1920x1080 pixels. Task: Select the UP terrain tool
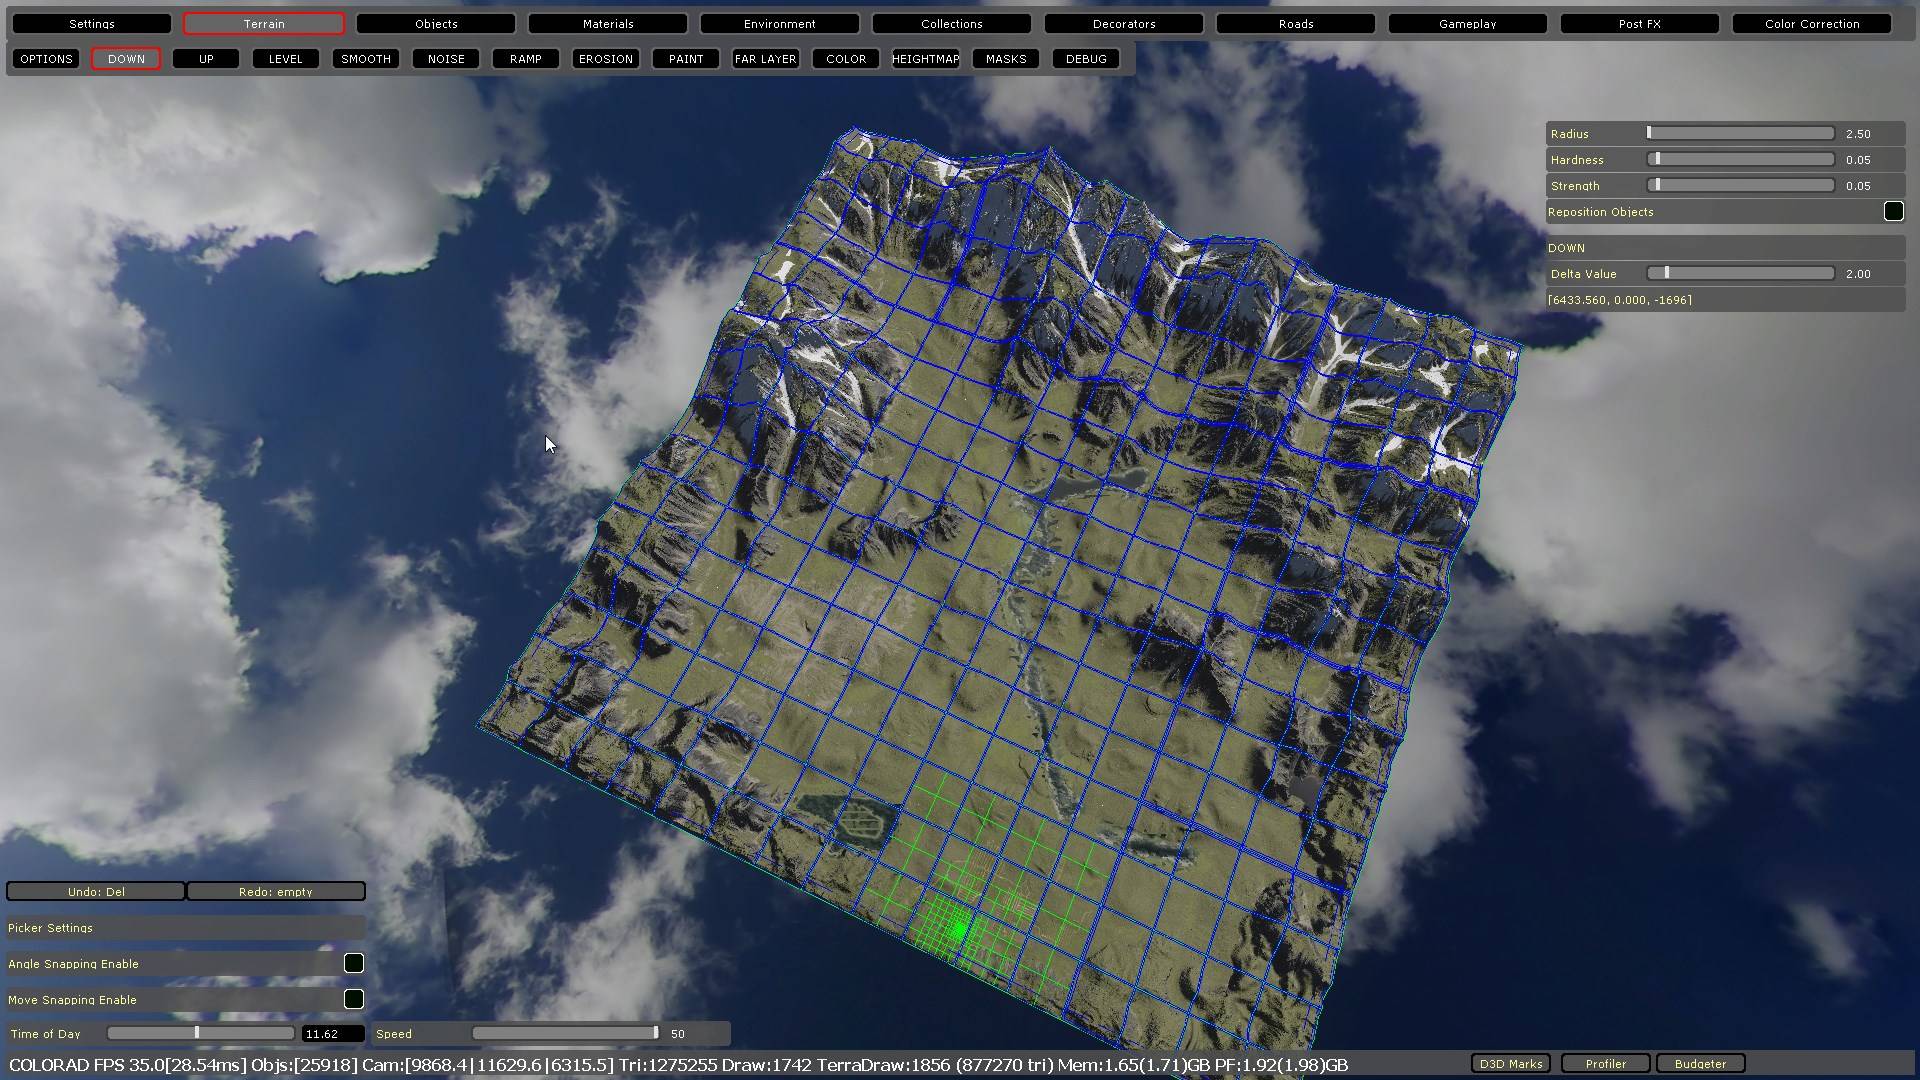(x=206, y=59)
